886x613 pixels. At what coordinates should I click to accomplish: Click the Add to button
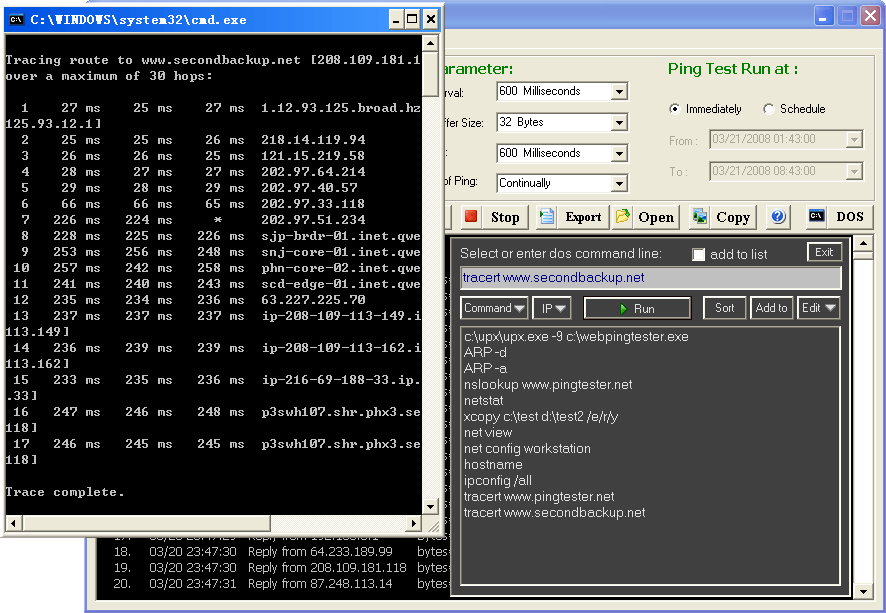point(771,308)
